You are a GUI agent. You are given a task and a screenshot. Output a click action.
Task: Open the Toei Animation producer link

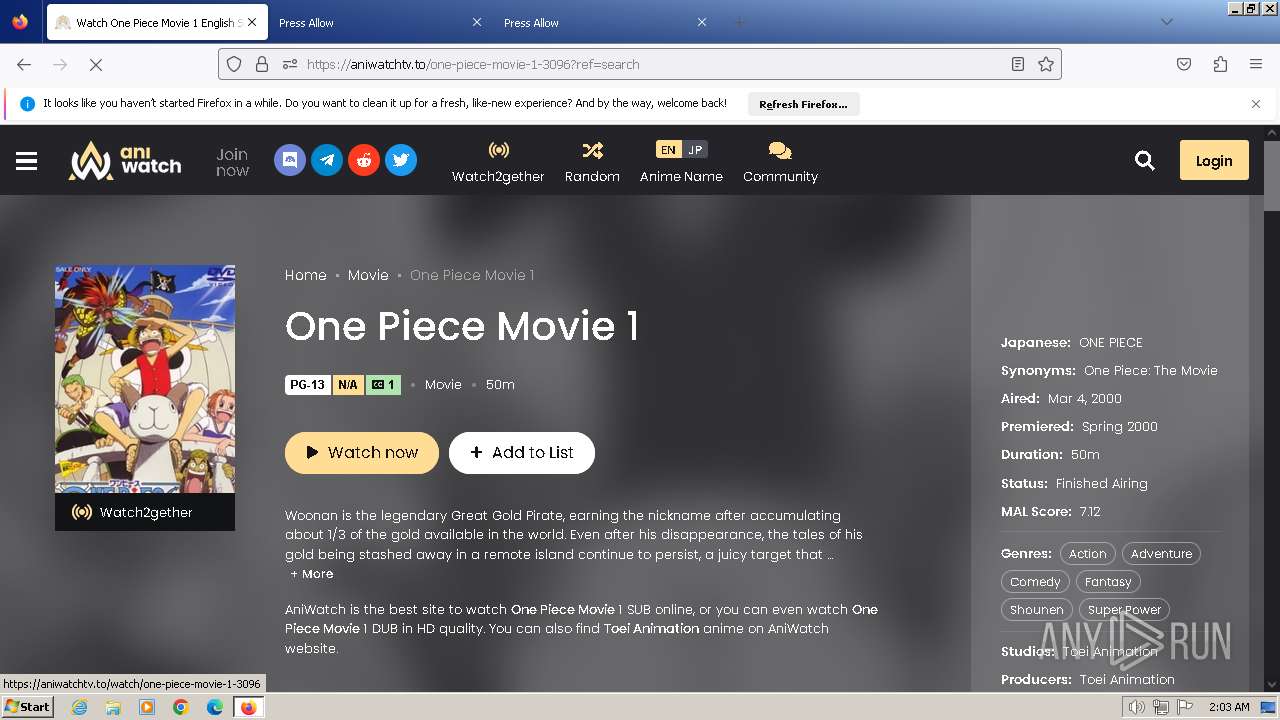click(x=1127, y=679)
